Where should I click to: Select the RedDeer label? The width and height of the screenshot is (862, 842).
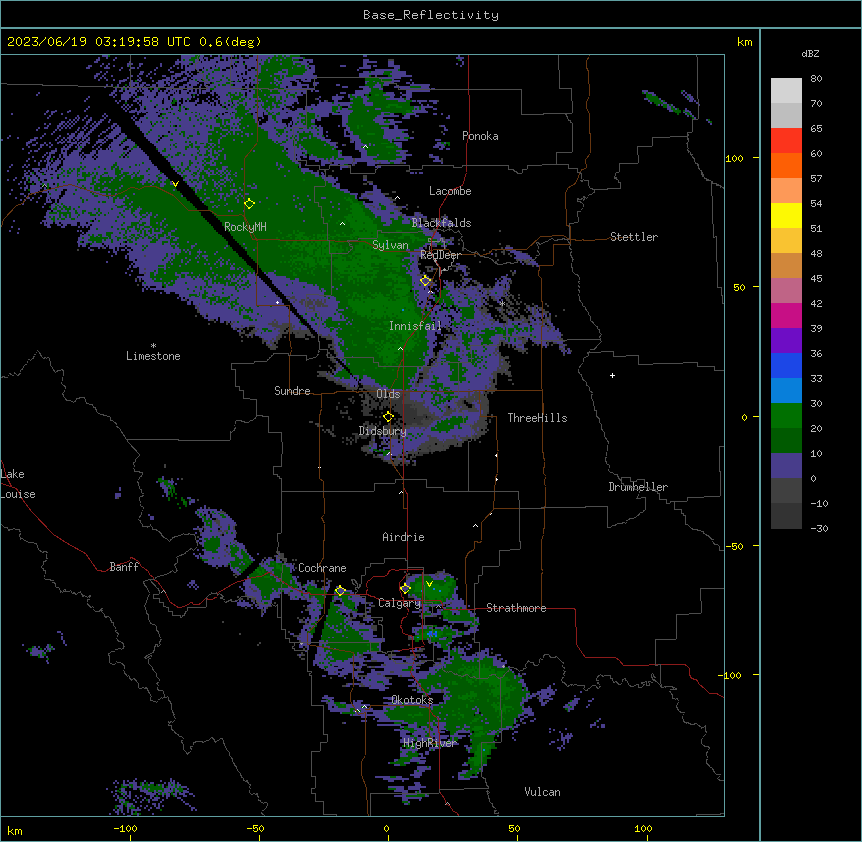coord(440,255)
